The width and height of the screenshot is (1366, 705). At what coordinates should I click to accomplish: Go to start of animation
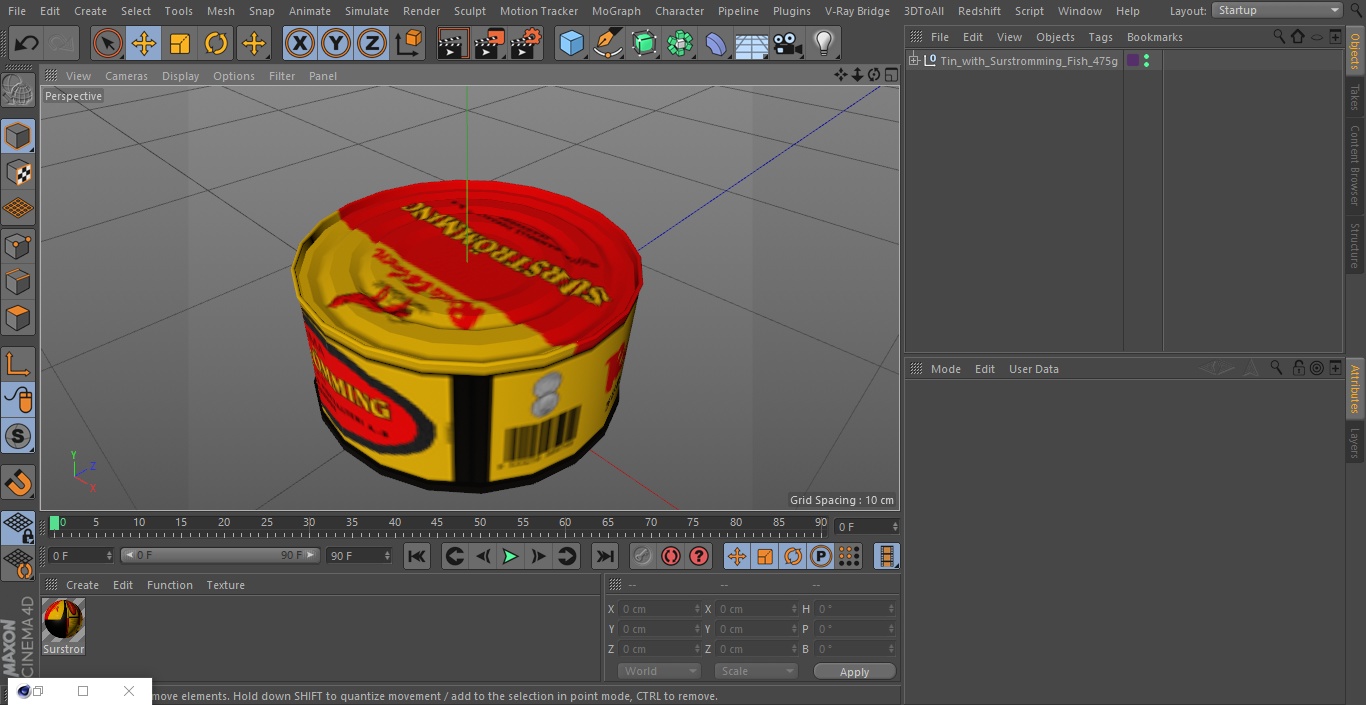click(x=417, y=556)
